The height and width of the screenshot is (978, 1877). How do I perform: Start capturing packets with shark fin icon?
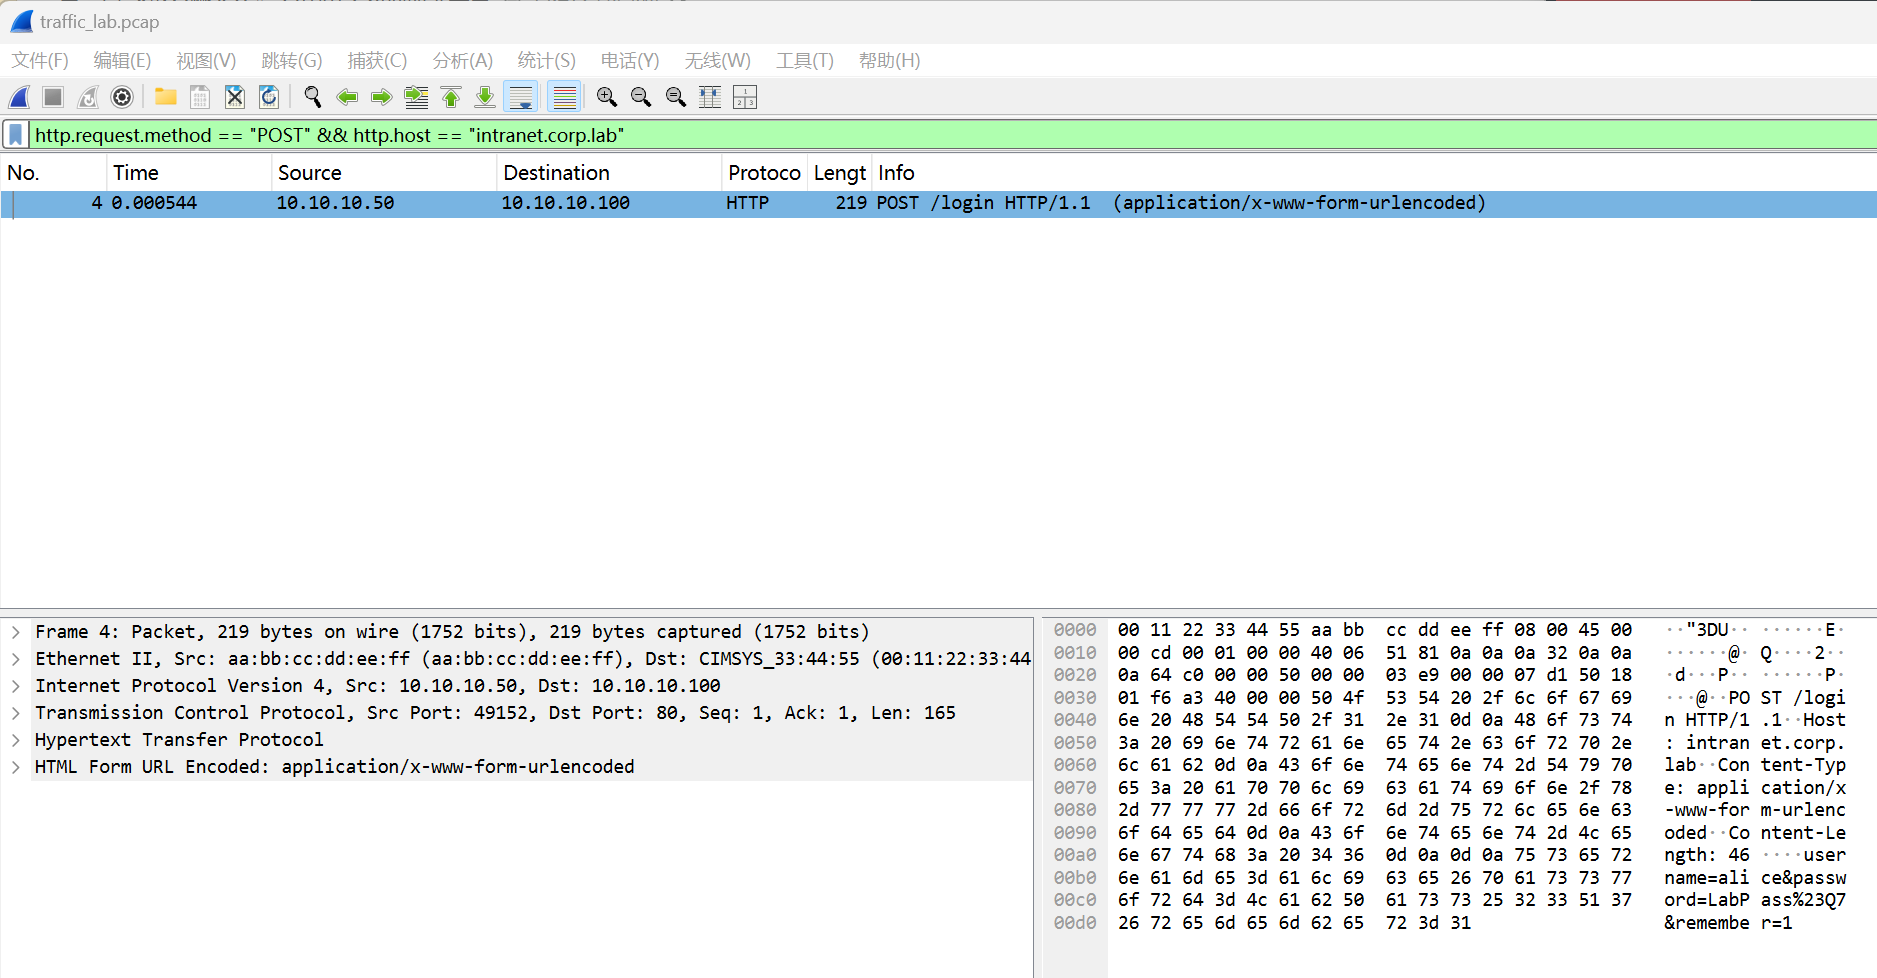coord(19,97)
